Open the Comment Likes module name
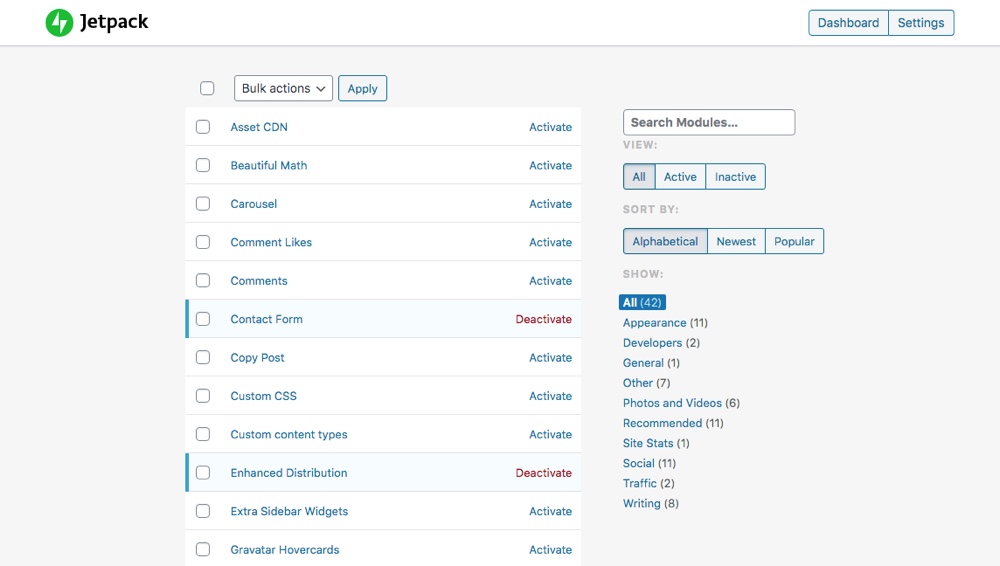 click(x=271, y=242)
